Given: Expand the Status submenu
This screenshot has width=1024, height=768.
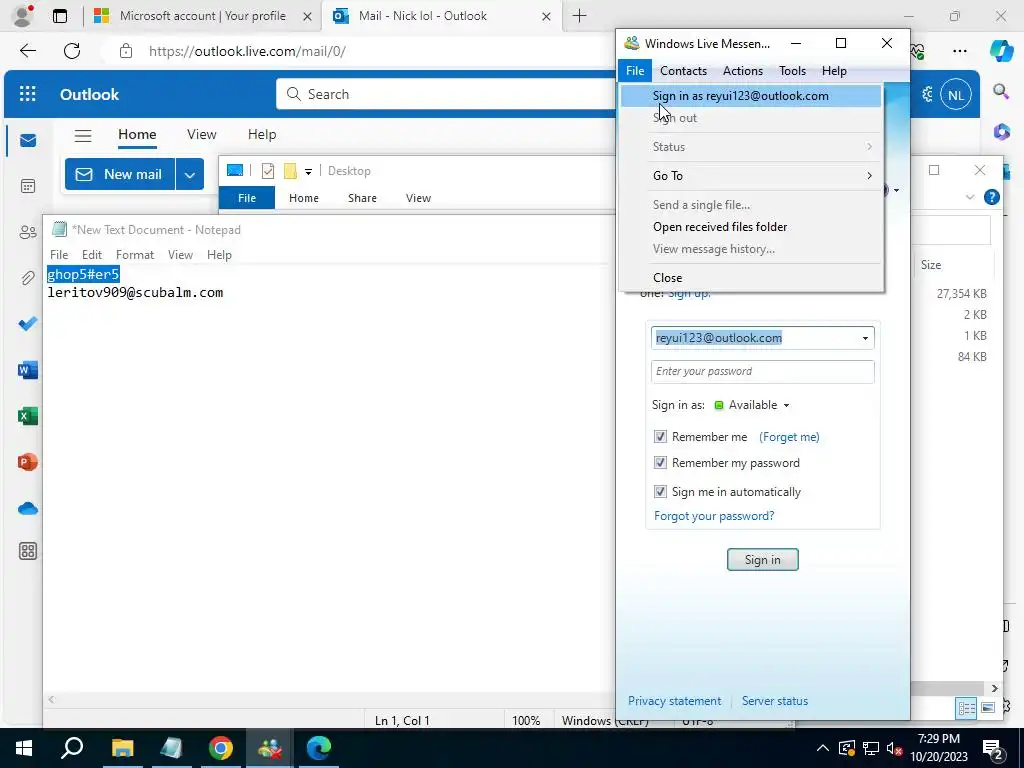Looking at the screenshot, I should (x=751, y=146).
